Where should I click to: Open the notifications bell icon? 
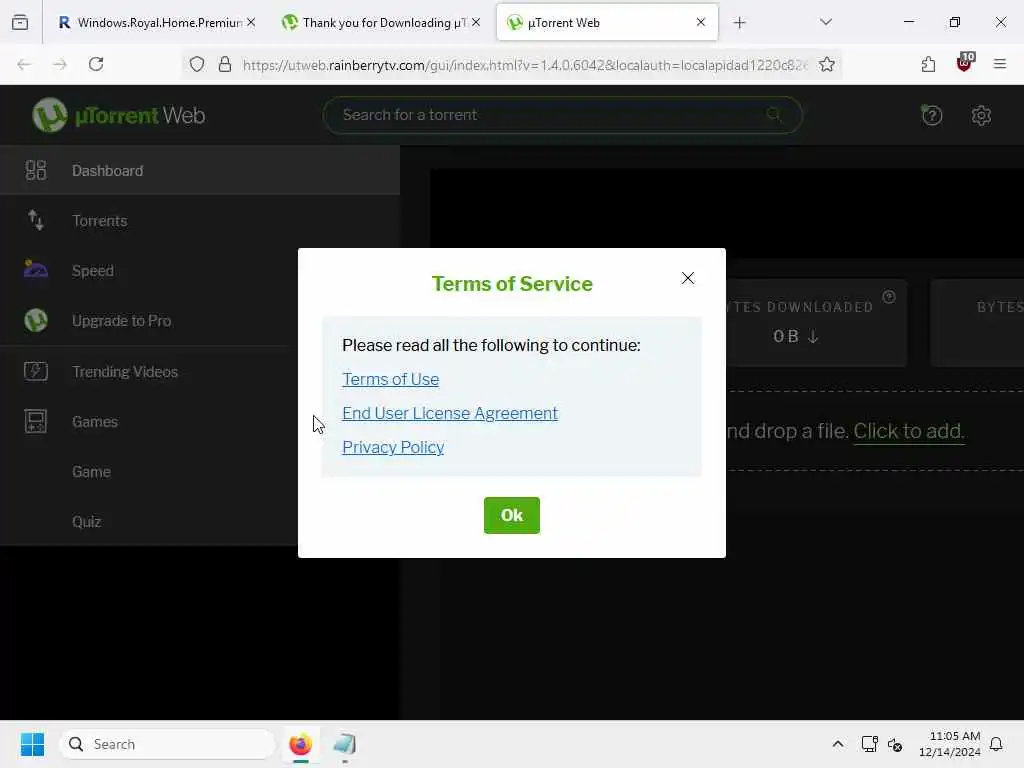pyautogui.click(x=996, y=744)
